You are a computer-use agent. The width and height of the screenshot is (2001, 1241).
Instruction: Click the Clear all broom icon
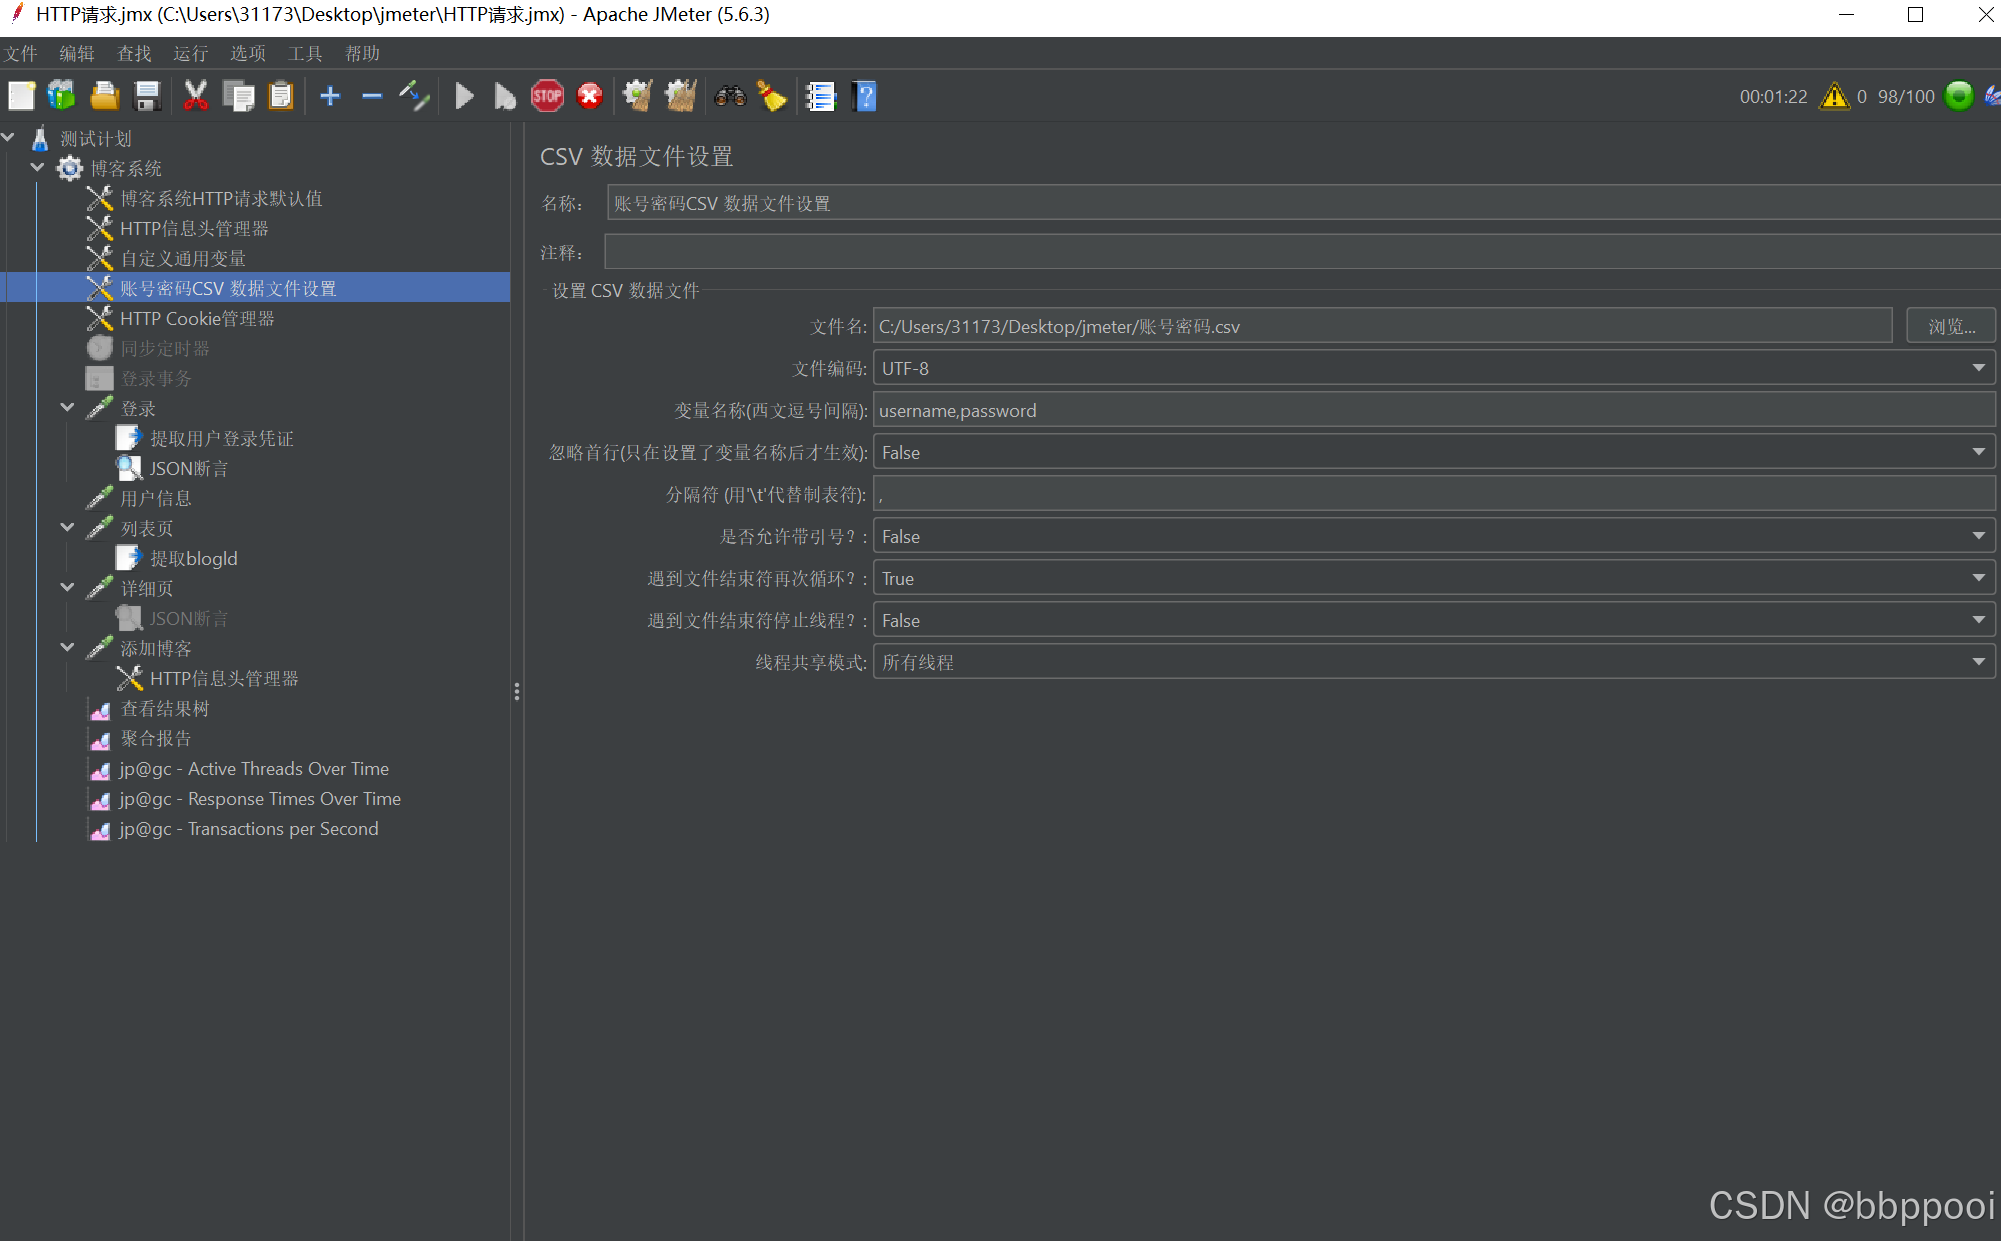point(681,96)
